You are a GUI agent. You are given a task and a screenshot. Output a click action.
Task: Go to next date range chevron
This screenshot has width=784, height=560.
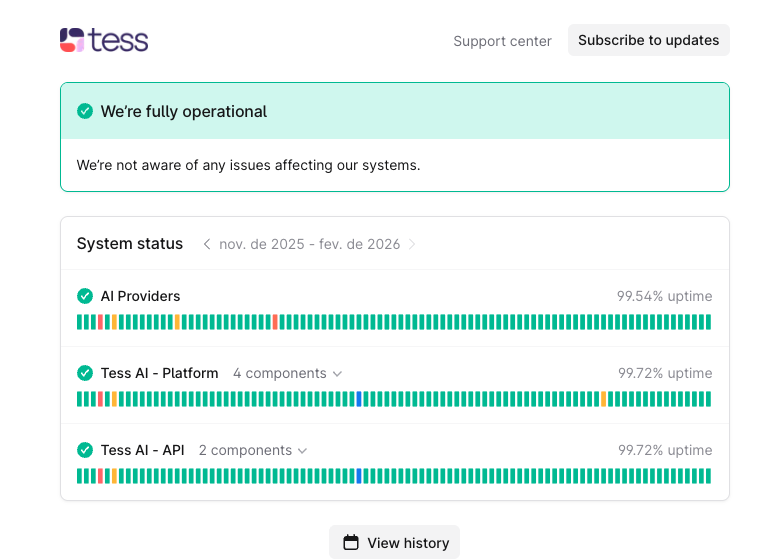pyautogui.click(x=412, y=244)
